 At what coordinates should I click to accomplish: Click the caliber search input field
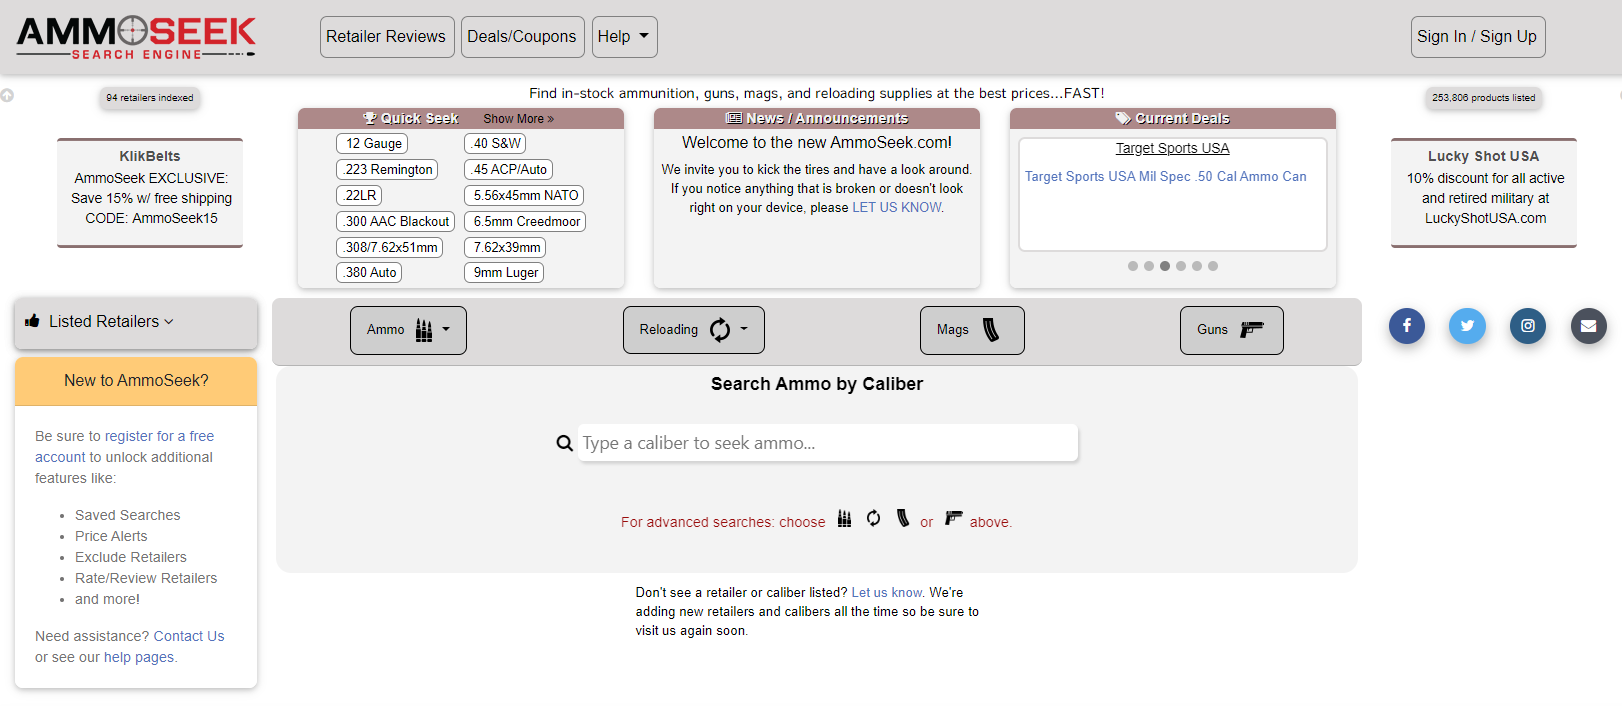(x=828, y=443)
